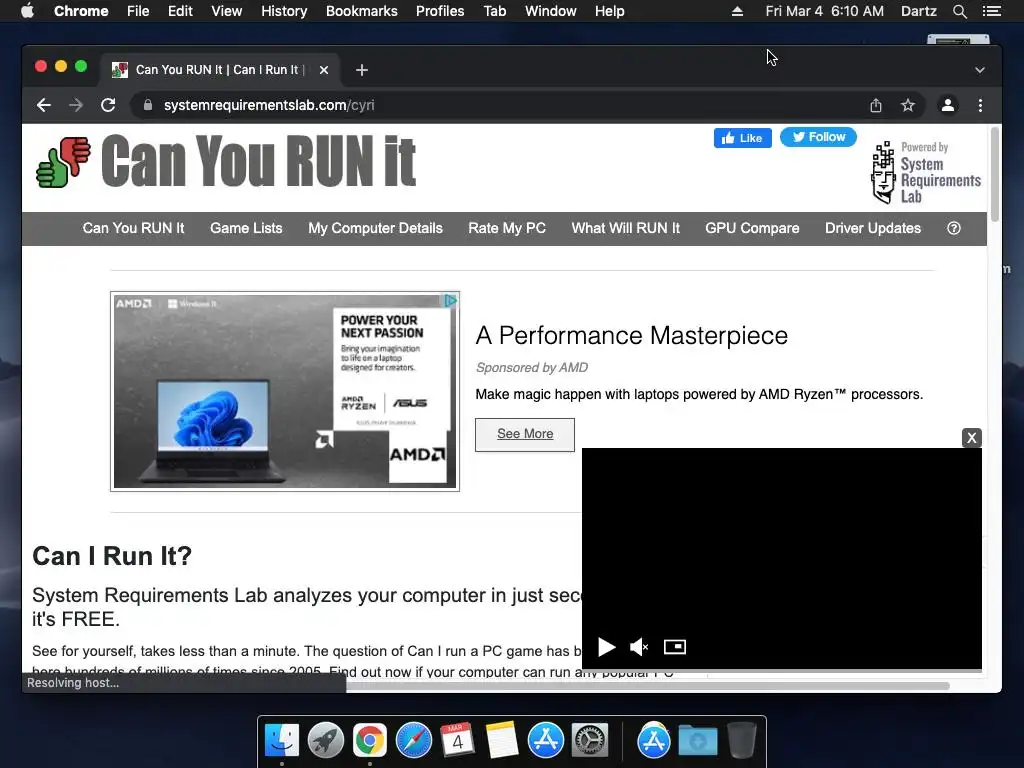
Task: Open the Downloads folder in the Dock
Action: coord(697,741)
